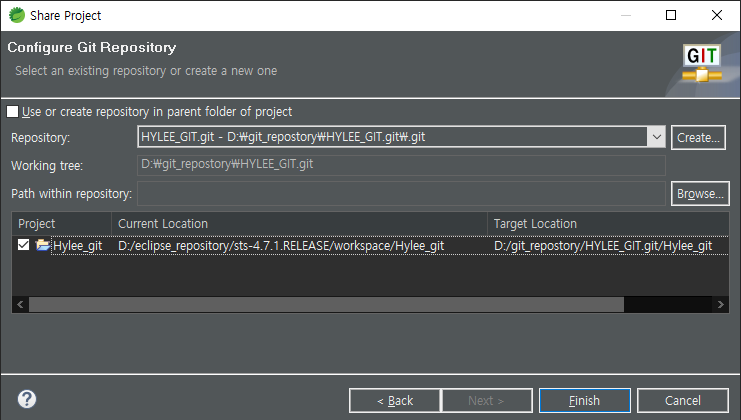This screenshot has height=420, width=741.
Task: Click the GIT wizard banner icon
Action: click(x=702, y=63)
